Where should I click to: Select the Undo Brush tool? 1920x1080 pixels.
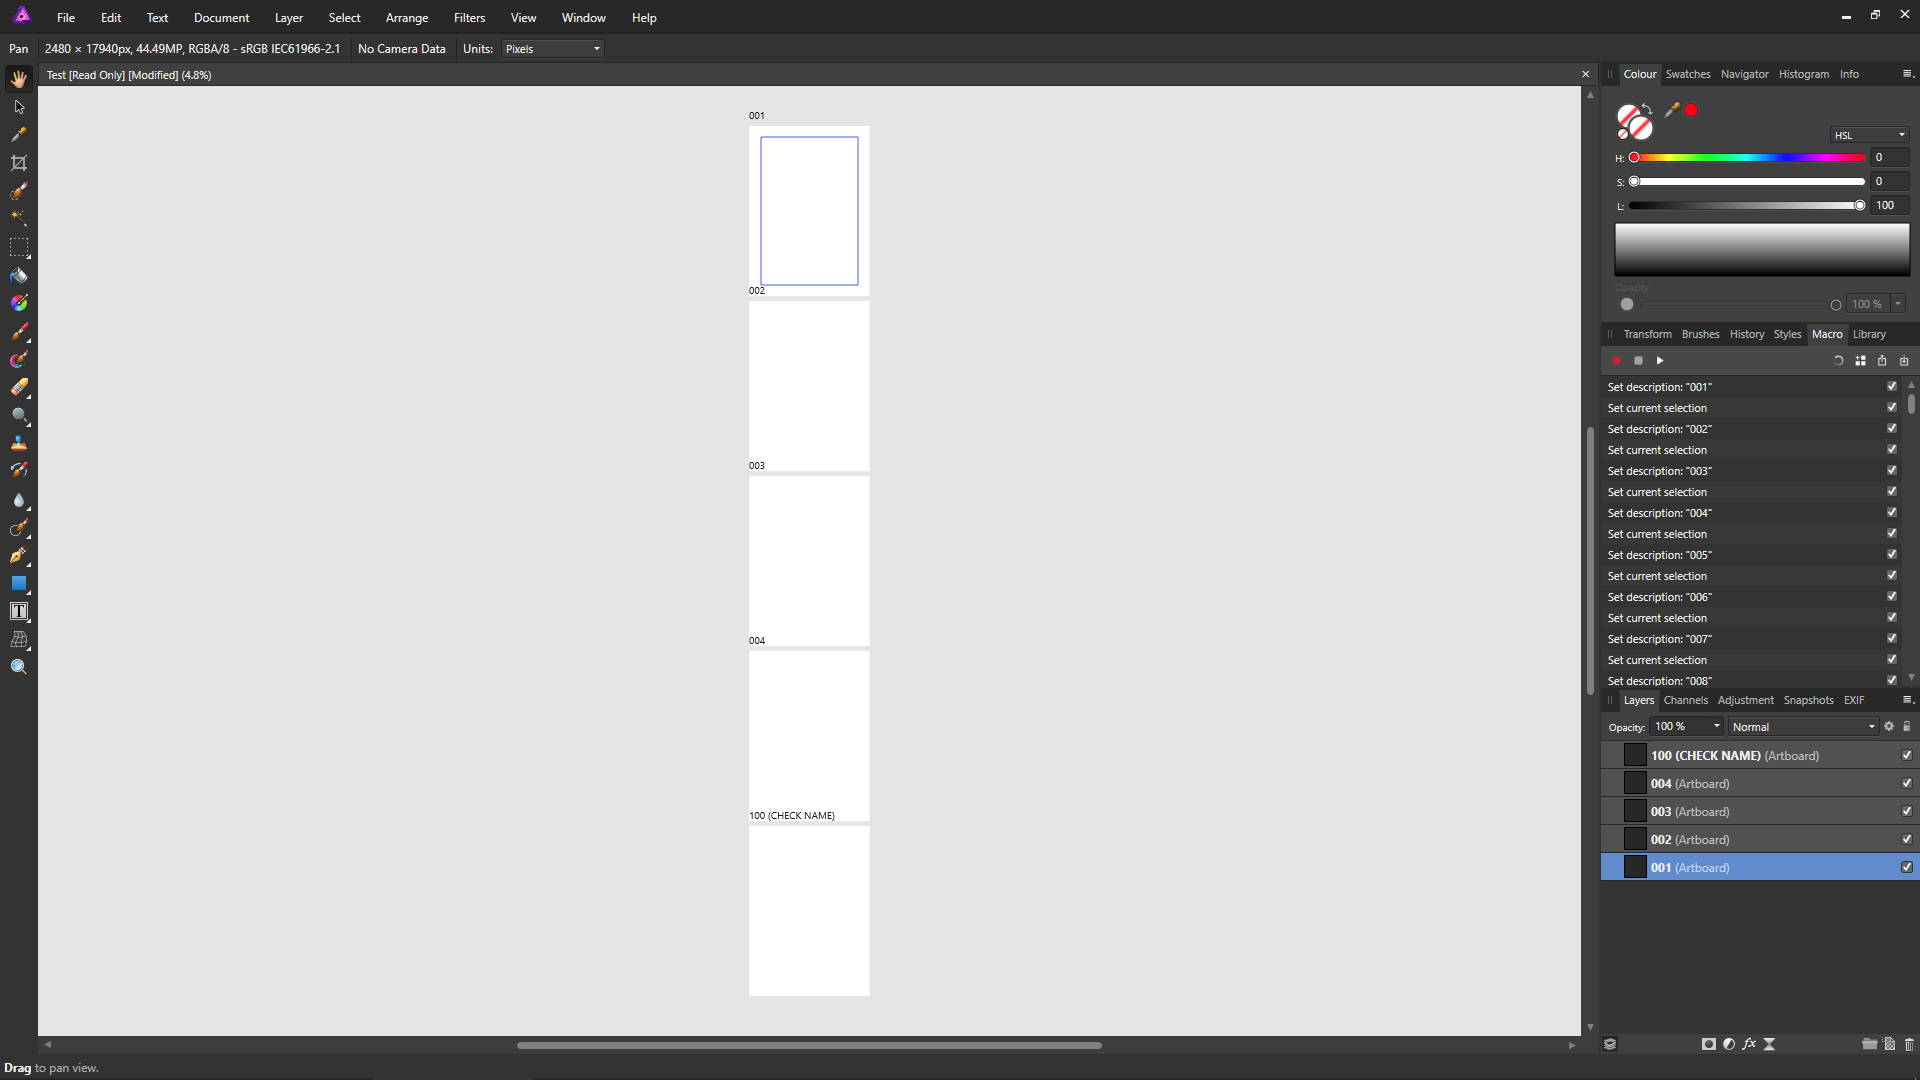[x=19, y=471]
